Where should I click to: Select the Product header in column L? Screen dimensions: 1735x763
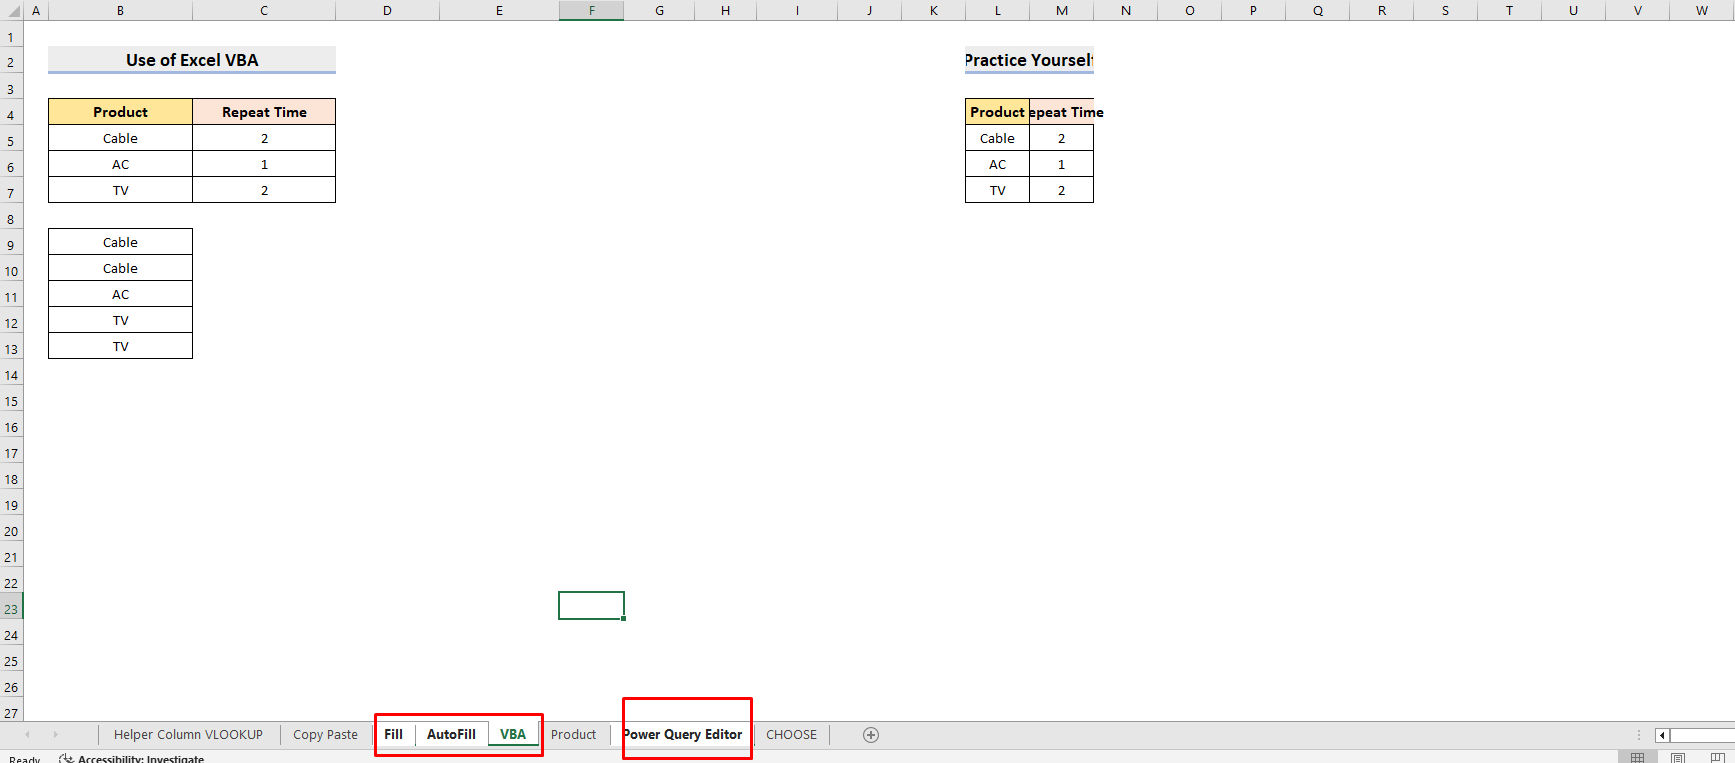click(997, 112)
